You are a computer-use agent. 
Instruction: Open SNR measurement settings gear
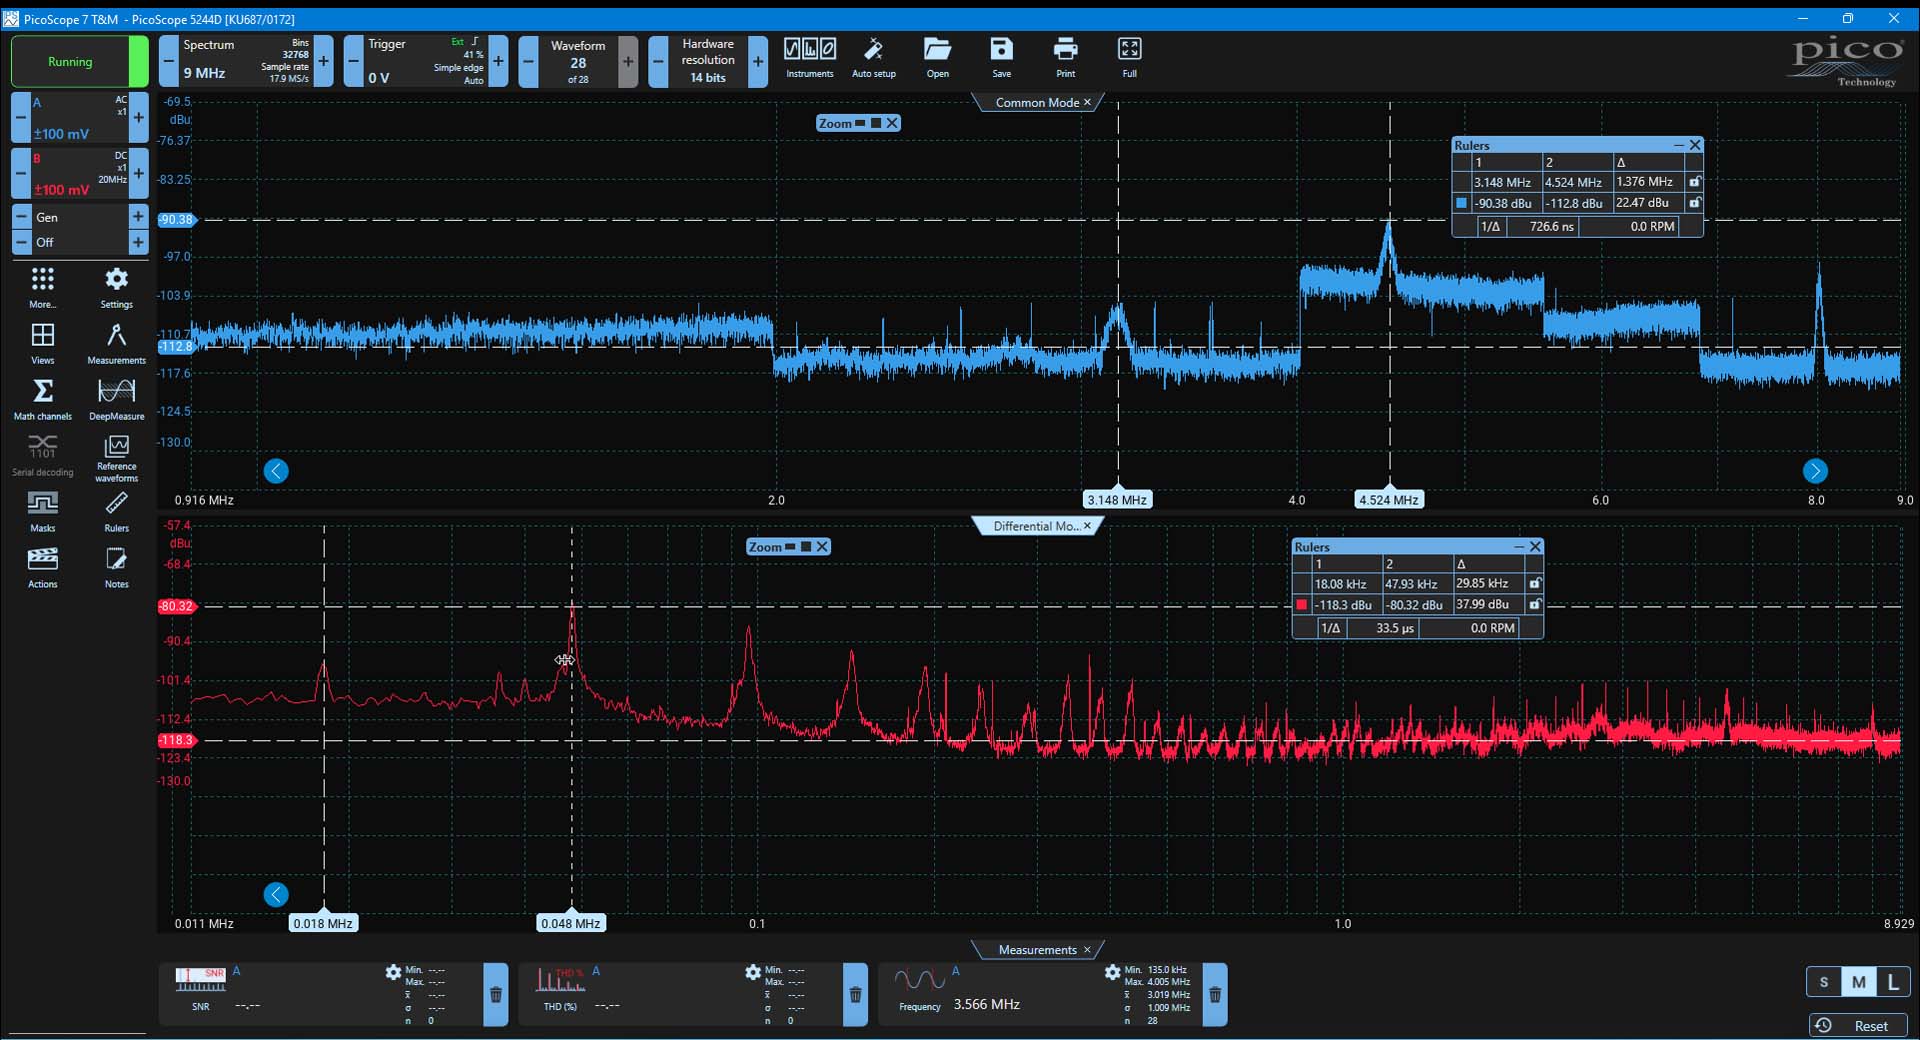pyautogui.click(x=393, y=972)
